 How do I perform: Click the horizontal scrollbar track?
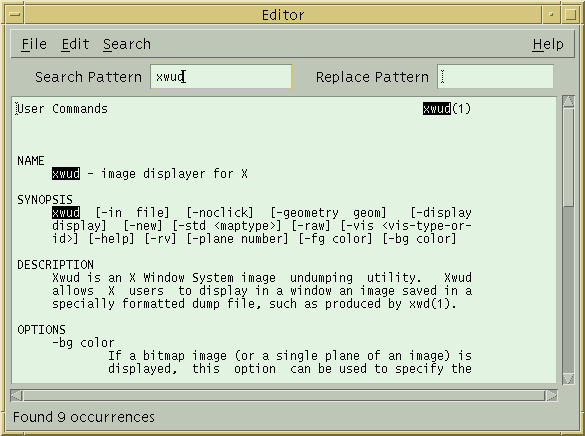(284, 395)
